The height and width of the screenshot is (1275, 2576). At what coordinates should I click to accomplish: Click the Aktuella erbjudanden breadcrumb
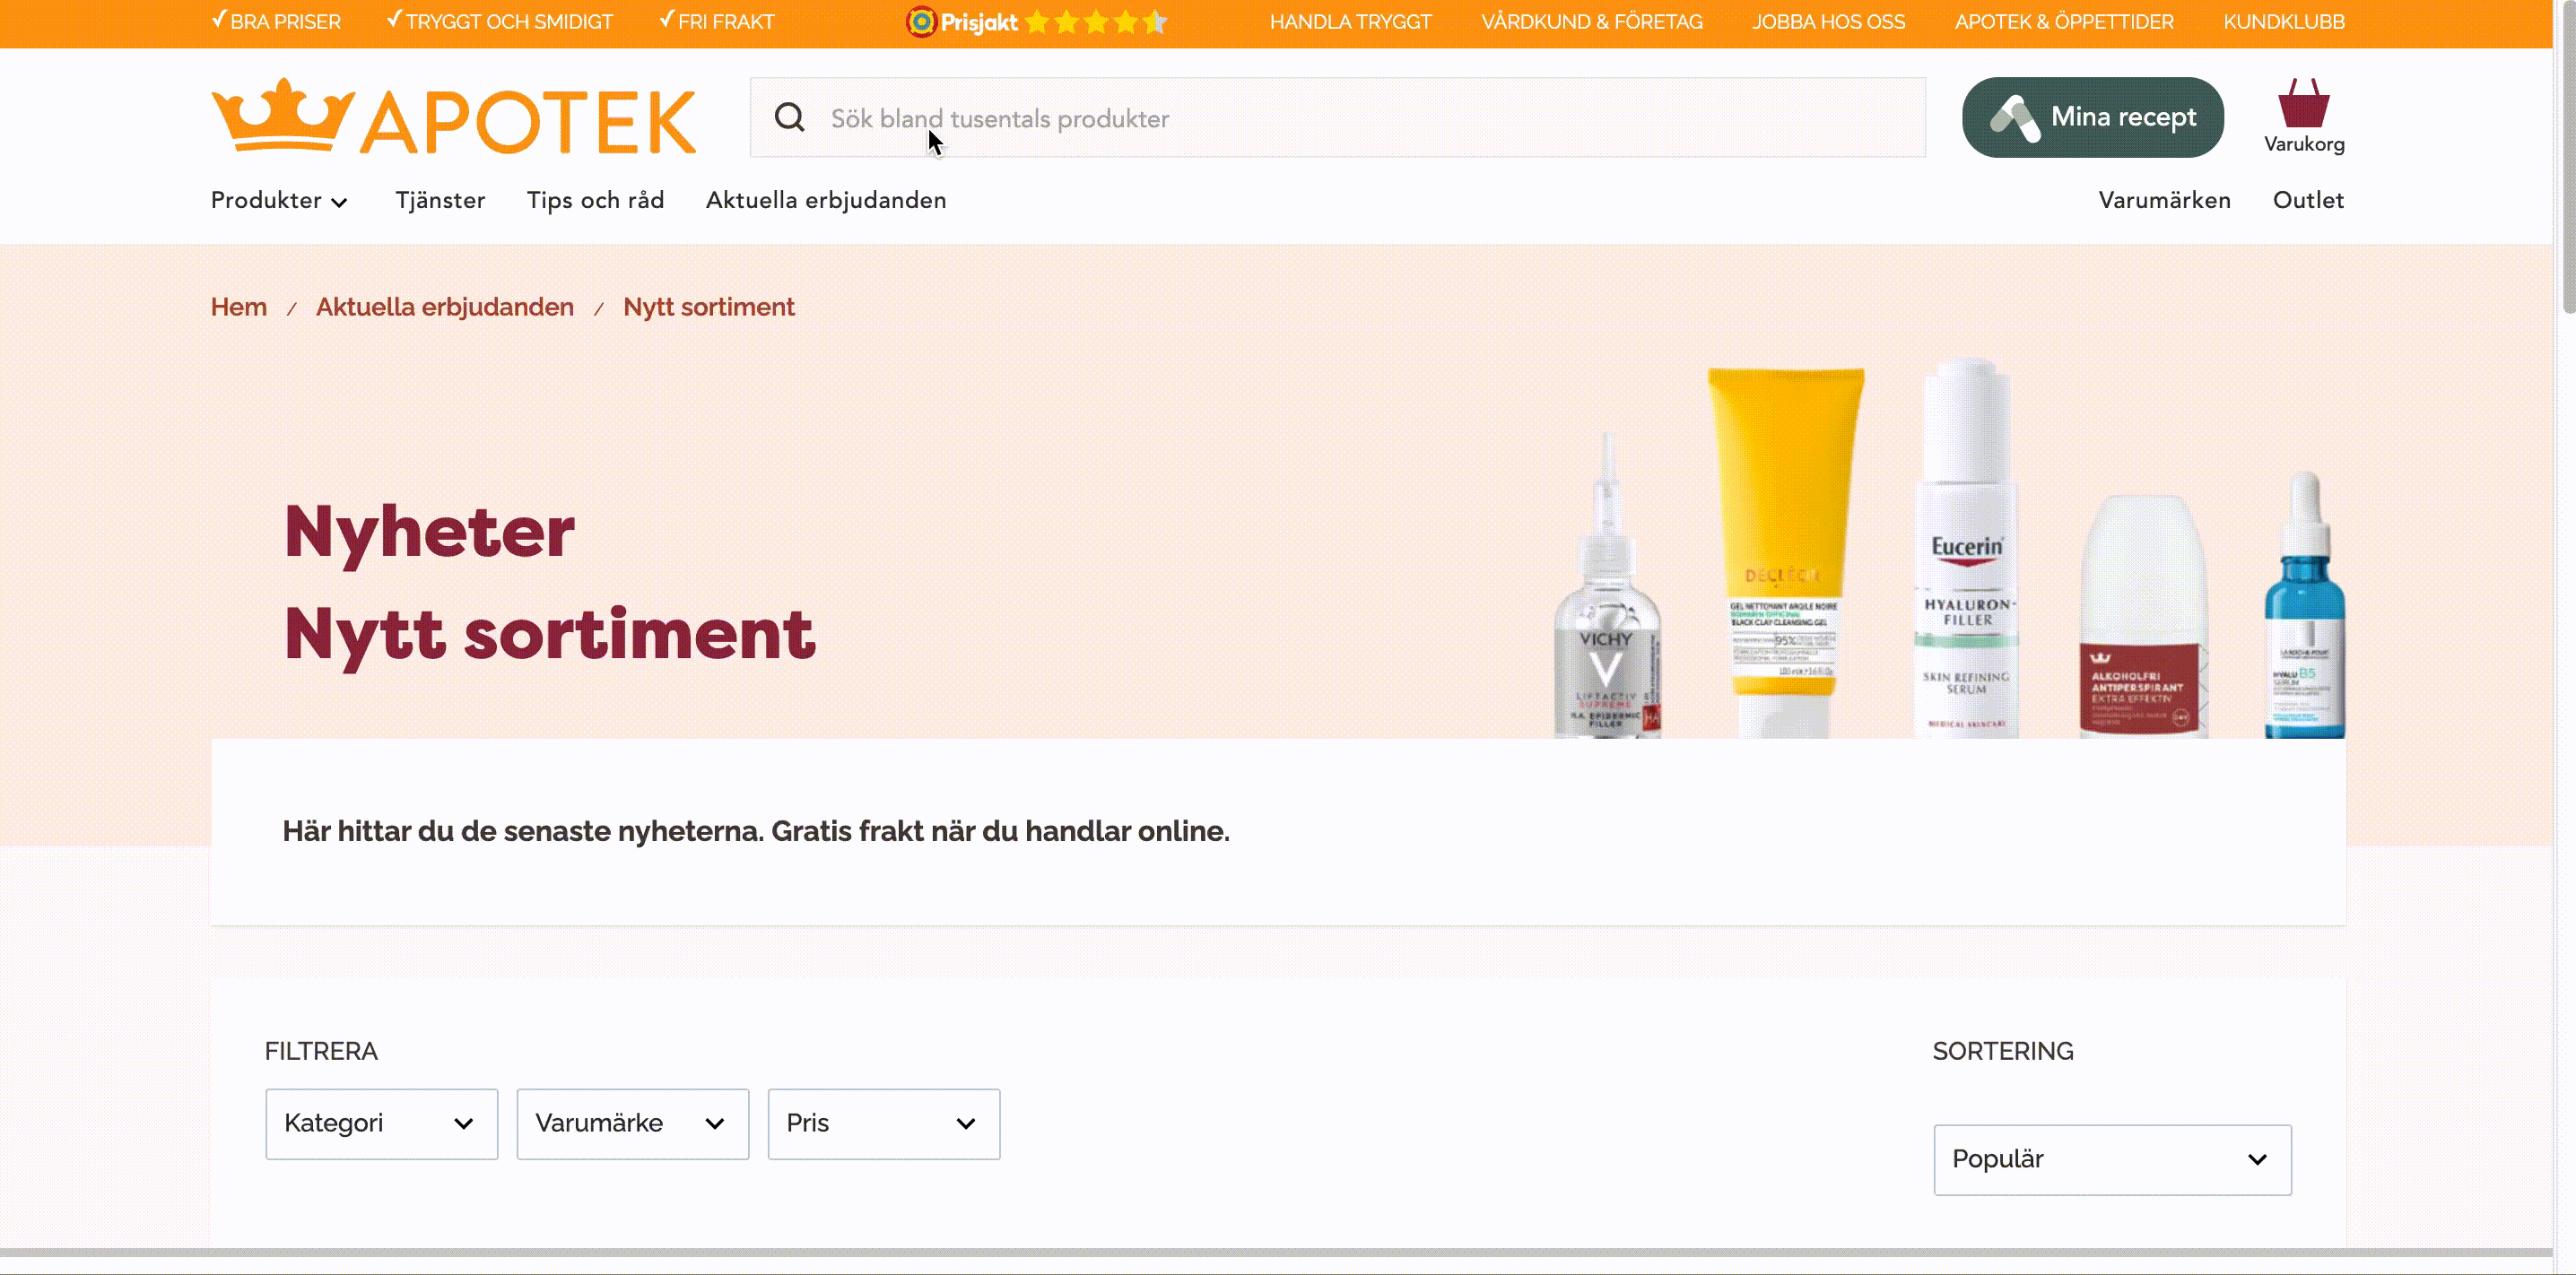445,307
